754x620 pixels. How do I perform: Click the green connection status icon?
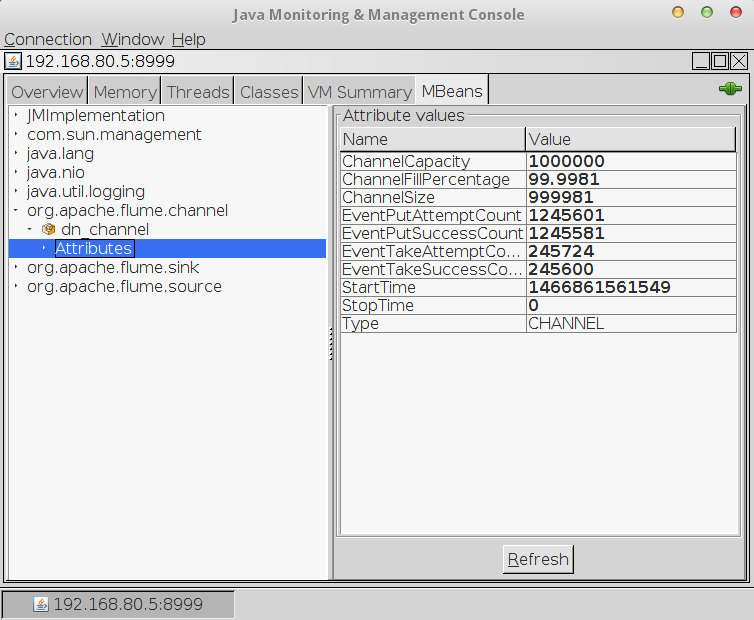(x=730, y=89)
